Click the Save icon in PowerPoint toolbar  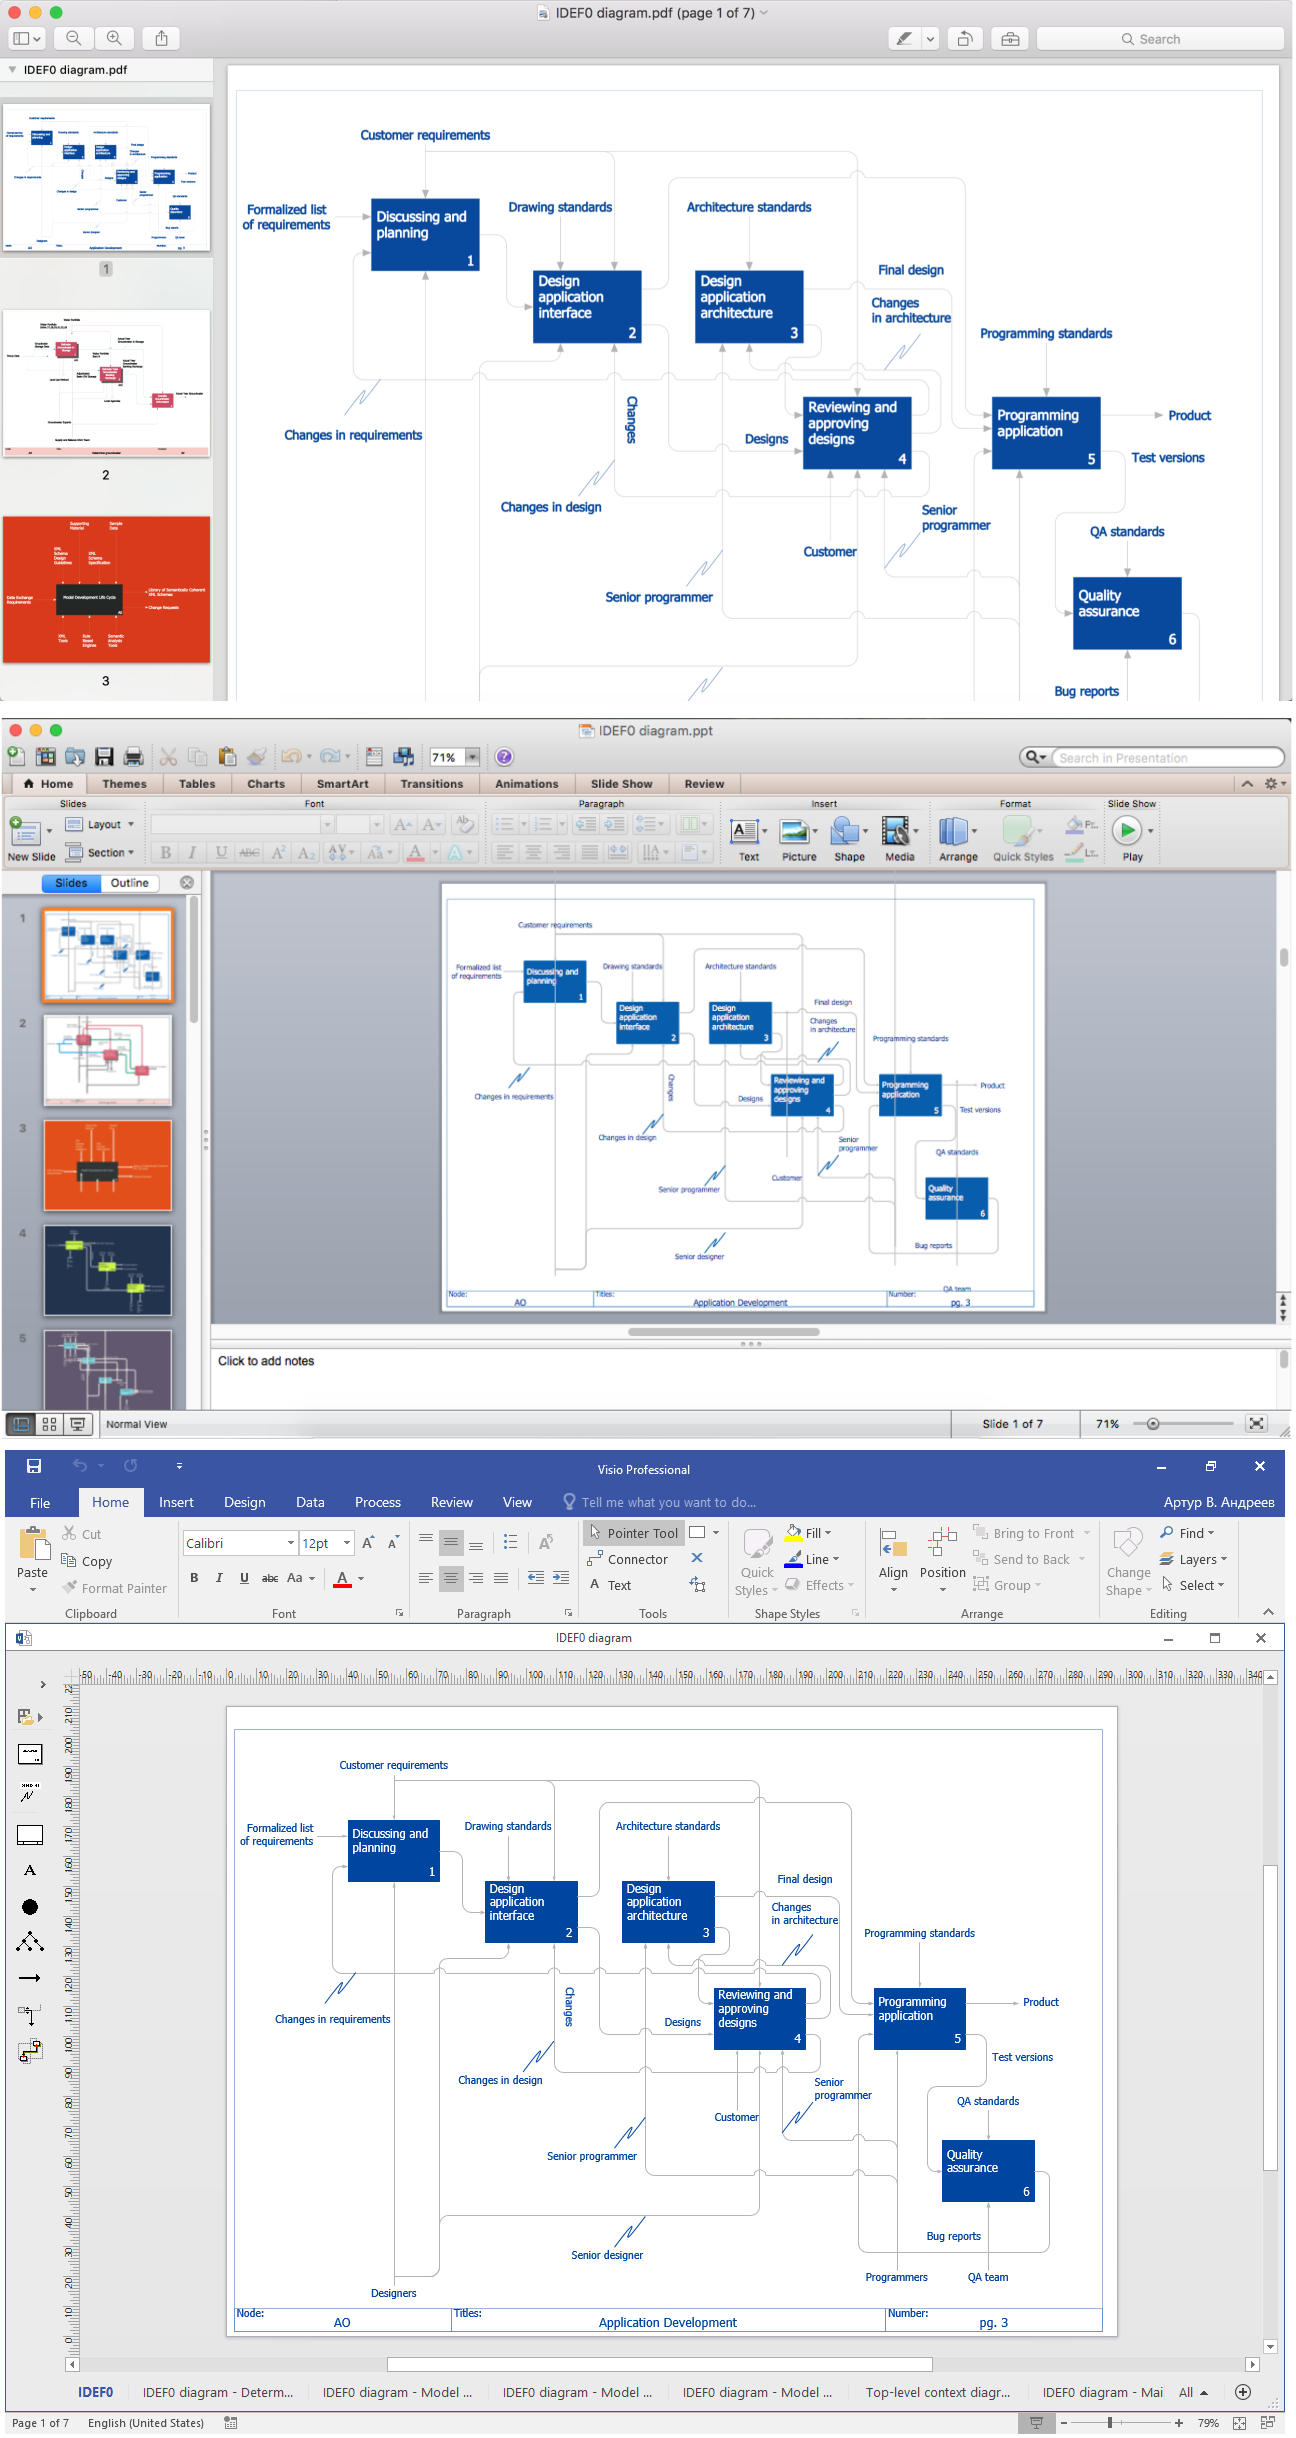click(x=104, y=757)
